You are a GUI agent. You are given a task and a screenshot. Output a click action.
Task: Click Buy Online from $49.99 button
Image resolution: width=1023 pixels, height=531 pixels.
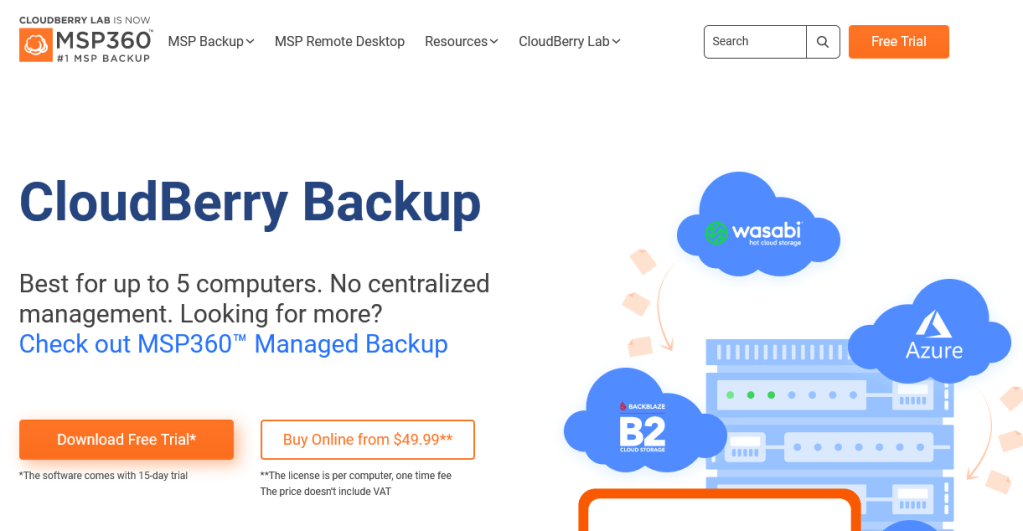point(367,440)
